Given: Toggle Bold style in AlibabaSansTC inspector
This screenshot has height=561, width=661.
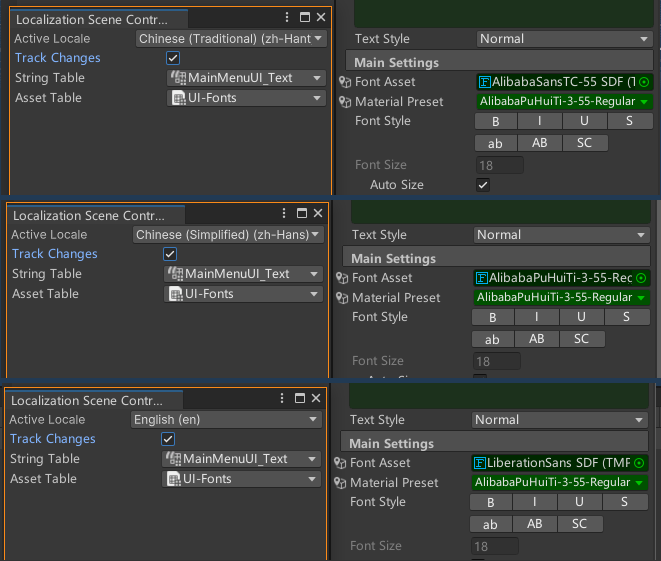Looking at the screenshot, I should [496, 121].
